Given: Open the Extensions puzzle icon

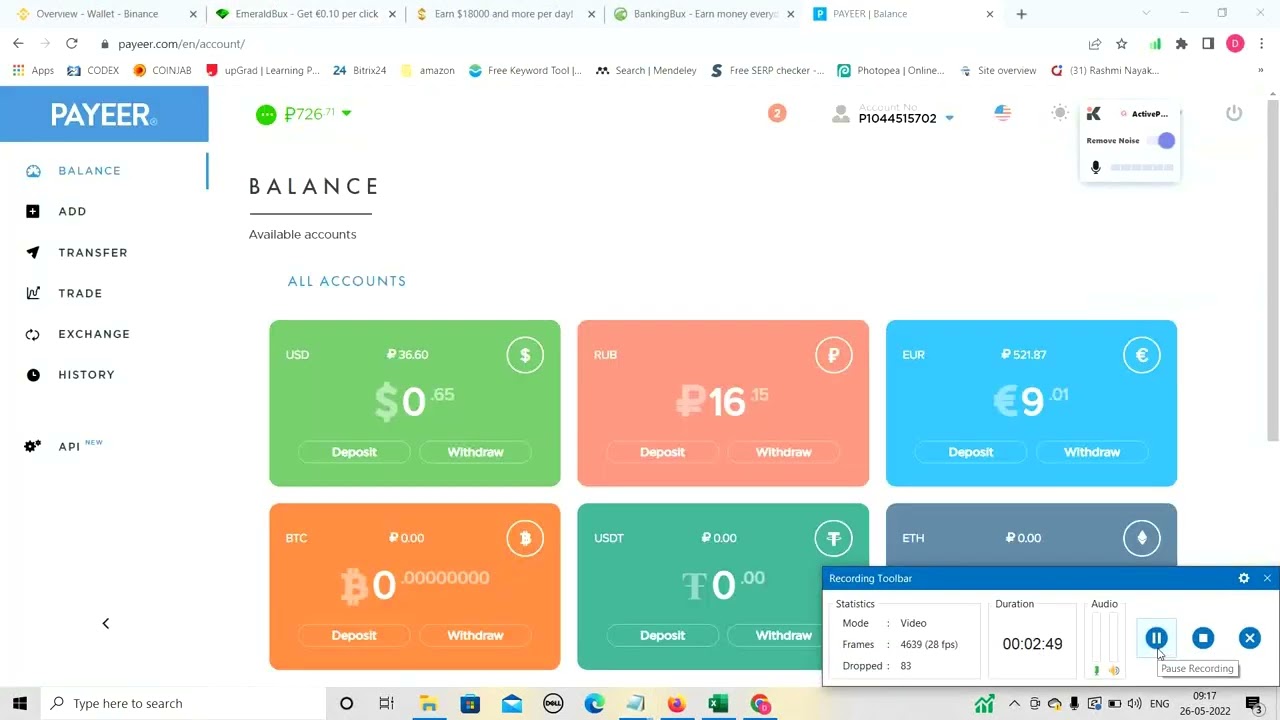Looking at the screenshot, I should click(x=1181, y=44).
